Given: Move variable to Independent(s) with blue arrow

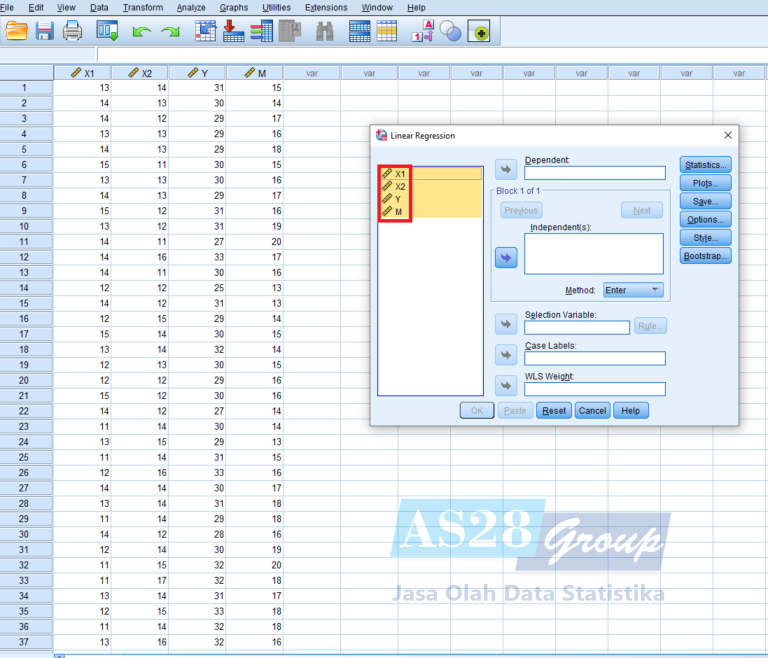Looking at the screenshot, I should (506, 258).
